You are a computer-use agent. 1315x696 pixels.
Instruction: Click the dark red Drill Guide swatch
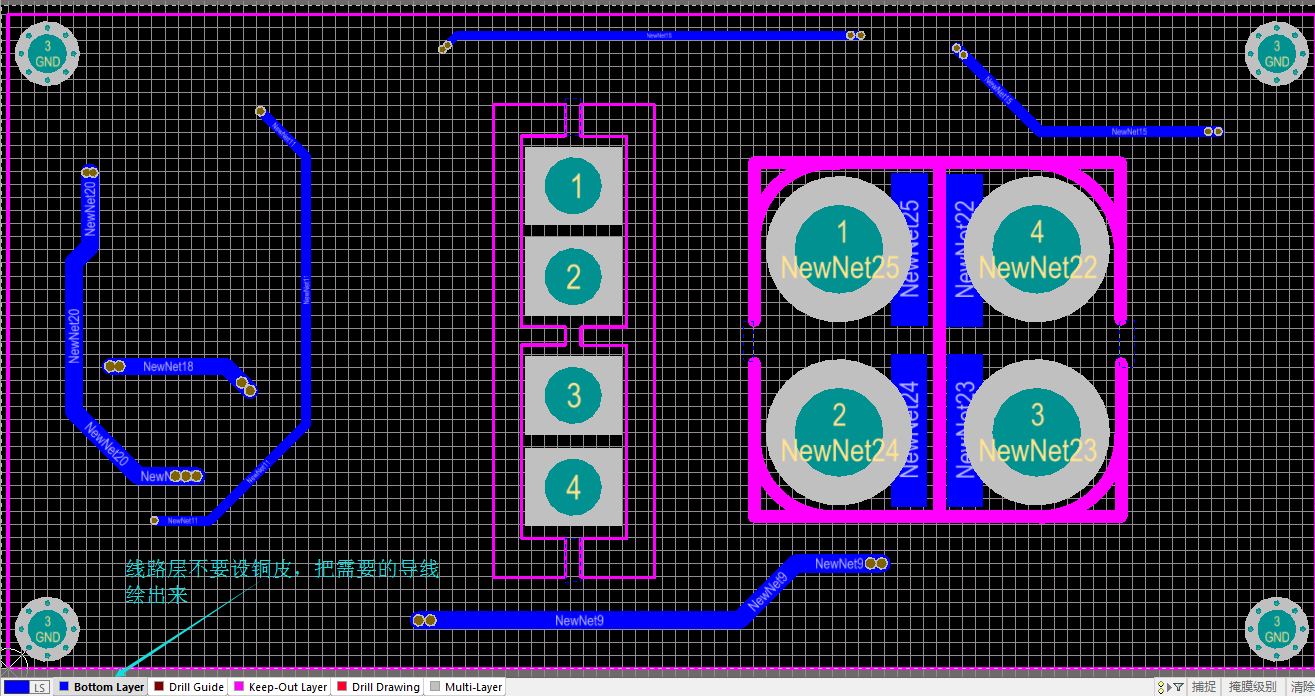click(x=159, y=687)
